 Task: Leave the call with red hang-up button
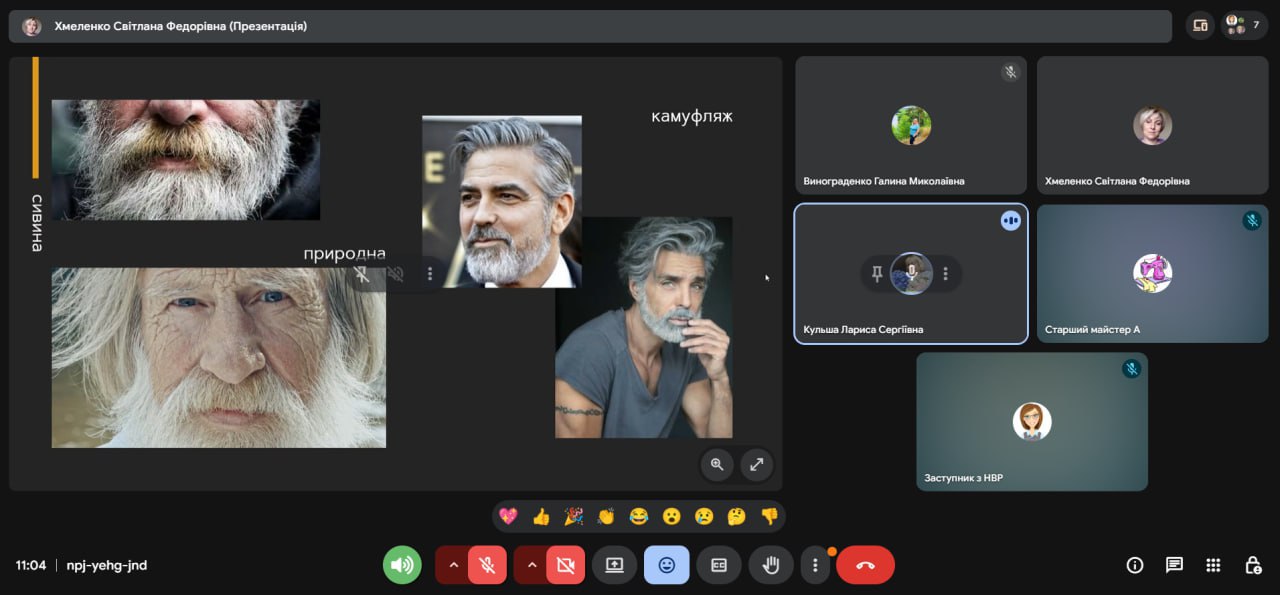[865, 565]
